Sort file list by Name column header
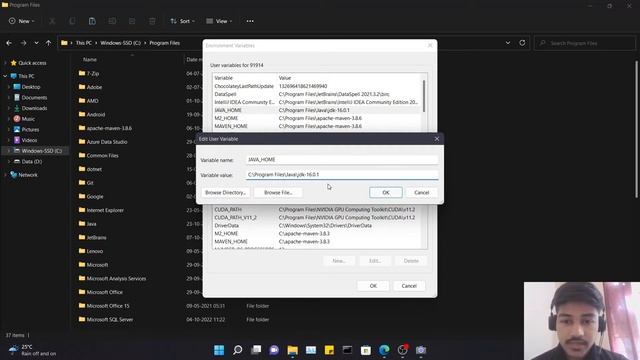 point(90,60)
